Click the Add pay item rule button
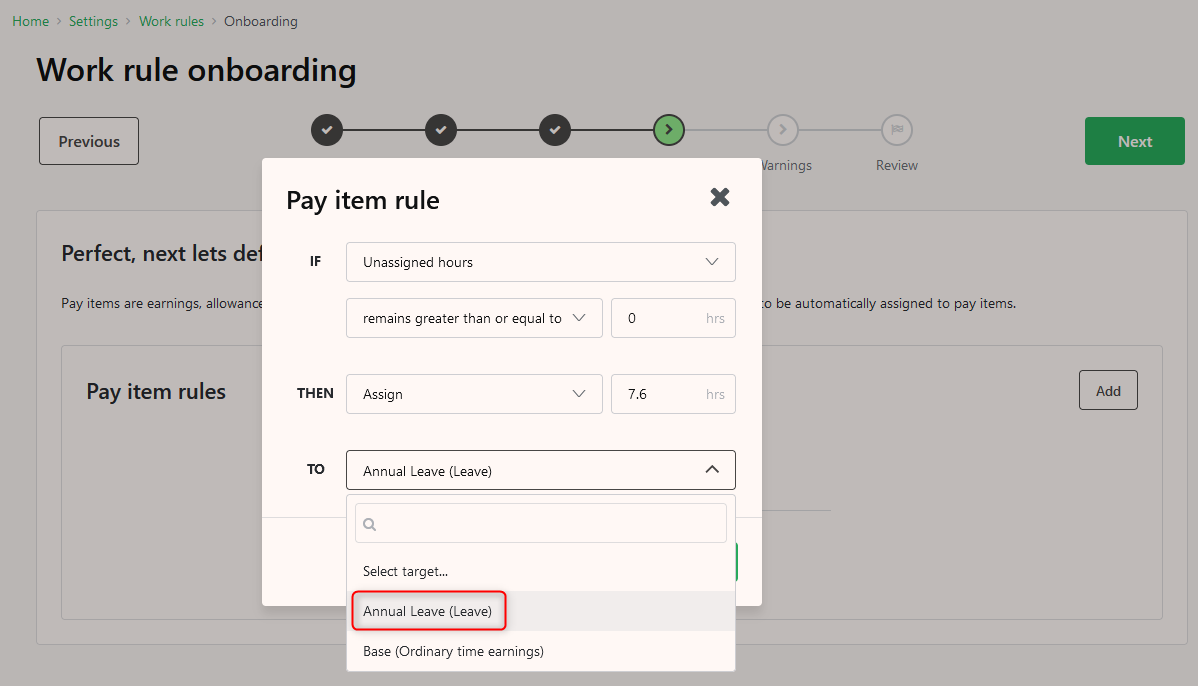This screenshot has width=1198, height=686. click(1108, 390)
